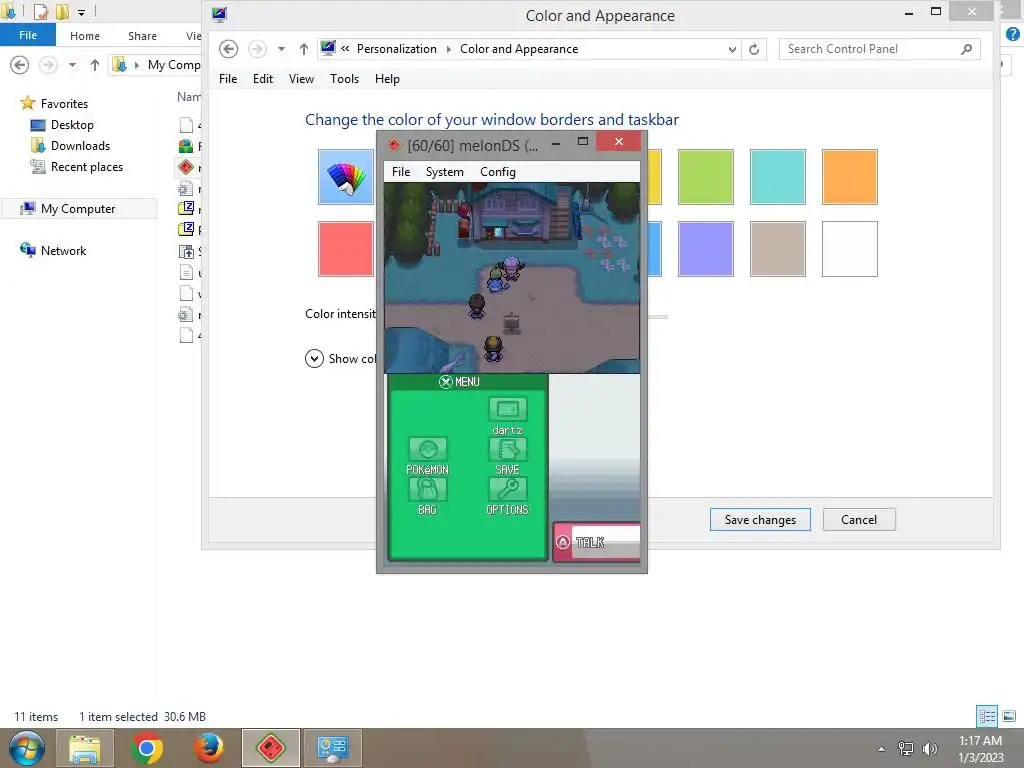Tap the dartz trainer card icon
The height and width of the screenshot is (768, 1024).
click(507, 409)
